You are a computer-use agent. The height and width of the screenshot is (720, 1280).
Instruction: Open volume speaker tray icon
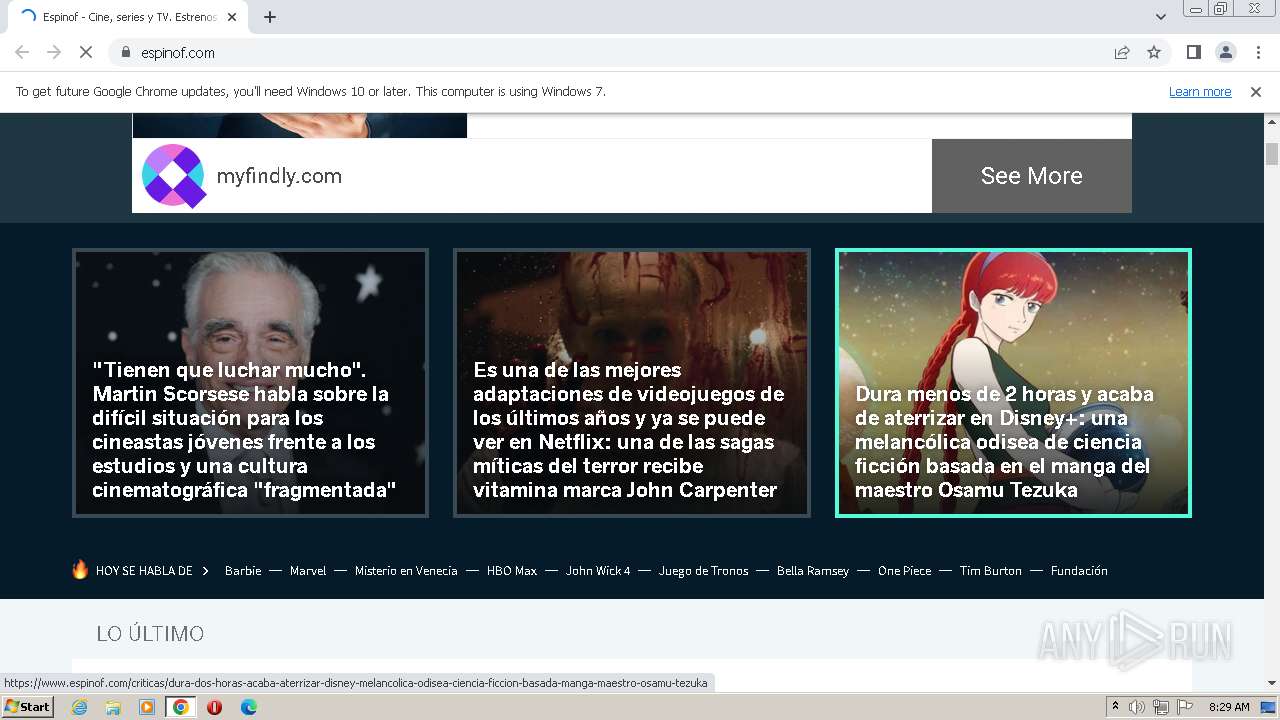coord(1137,707)
